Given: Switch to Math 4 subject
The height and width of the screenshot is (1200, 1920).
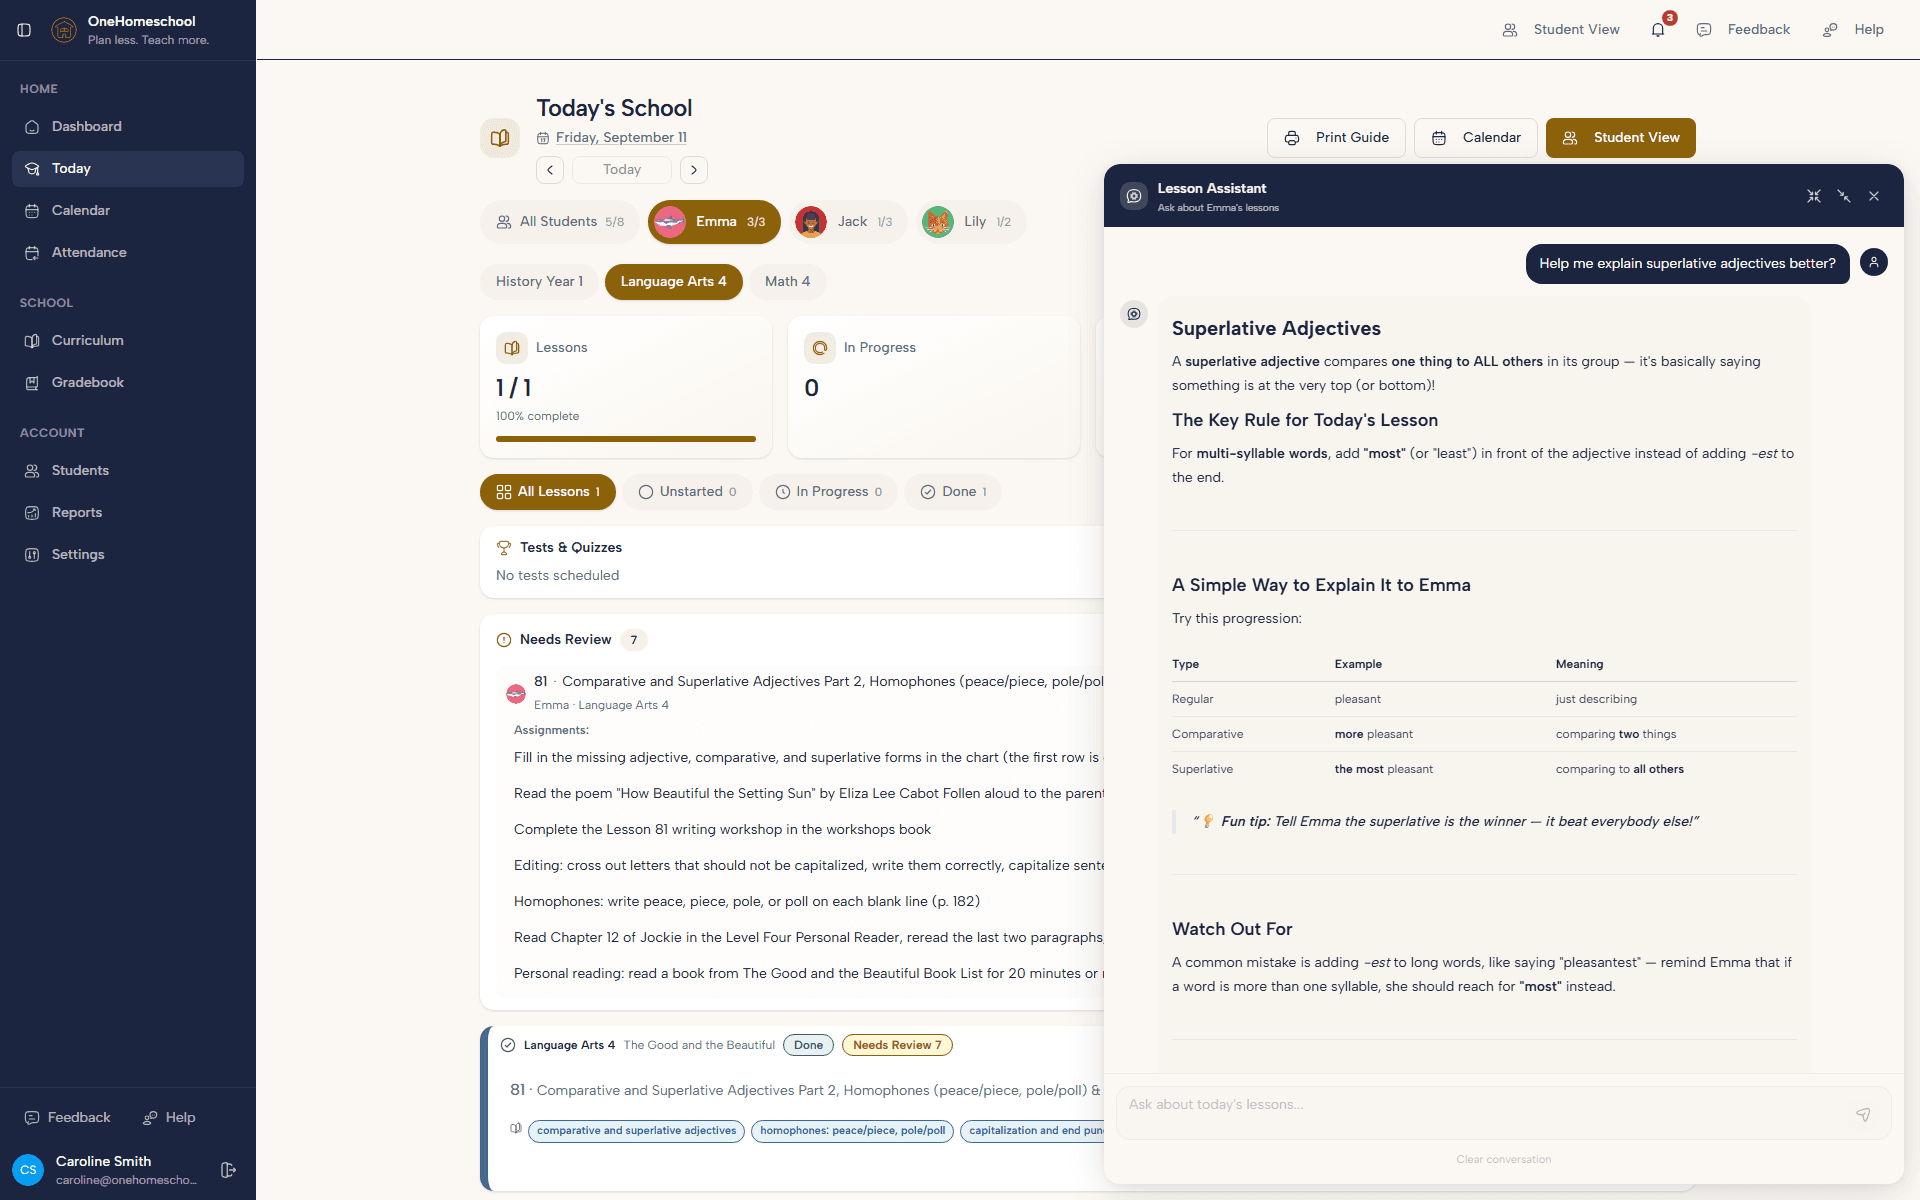Looking at the screenshot, I should tap(788, 282).
